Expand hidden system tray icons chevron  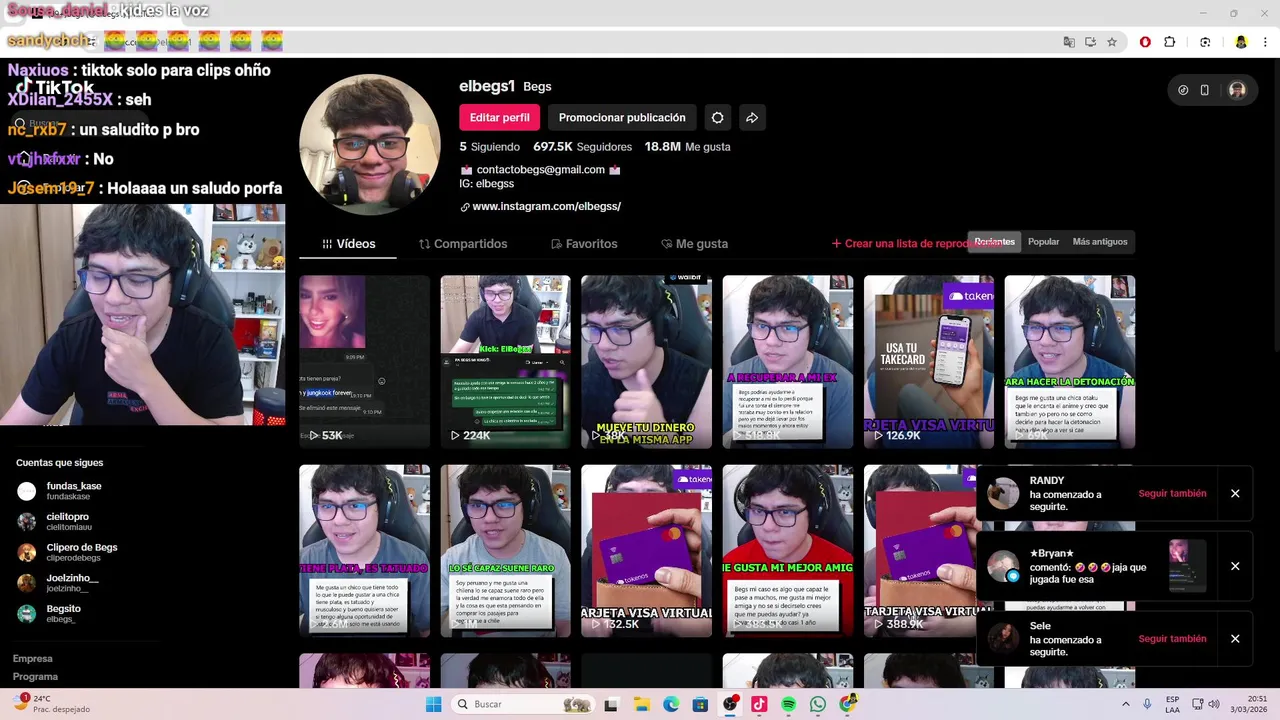pyautogui.click(x=1126, y=704)
